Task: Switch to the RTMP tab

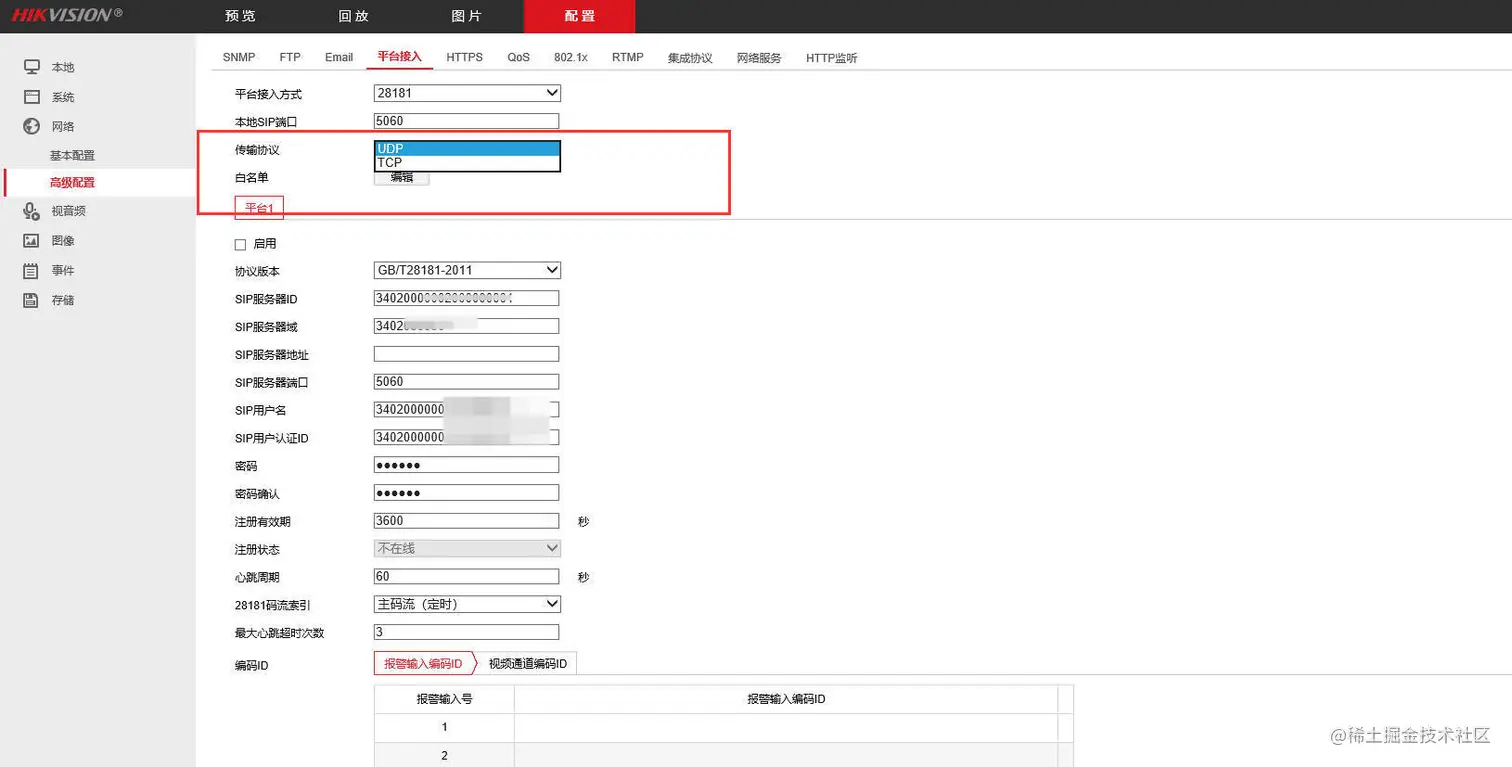Action: [628, 57]
